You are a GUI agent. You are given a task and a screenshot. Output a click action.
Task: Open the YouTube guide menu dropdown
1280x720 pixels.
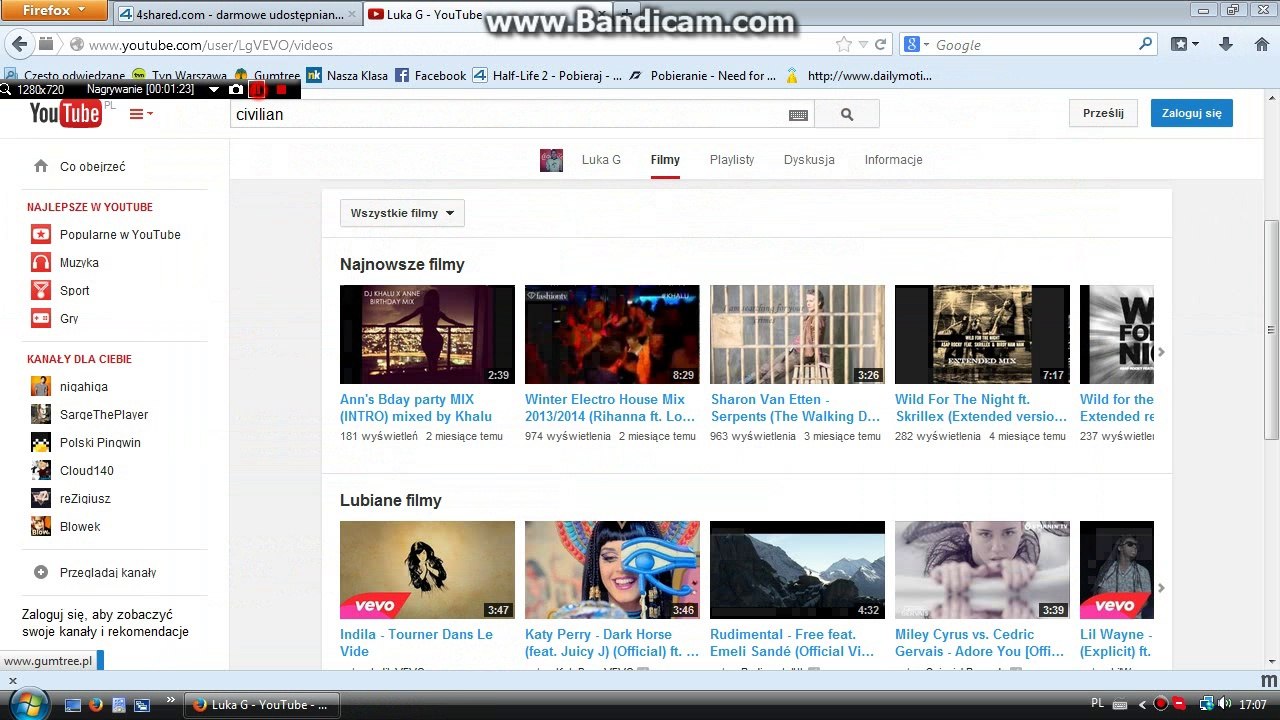tap(141, 114)
